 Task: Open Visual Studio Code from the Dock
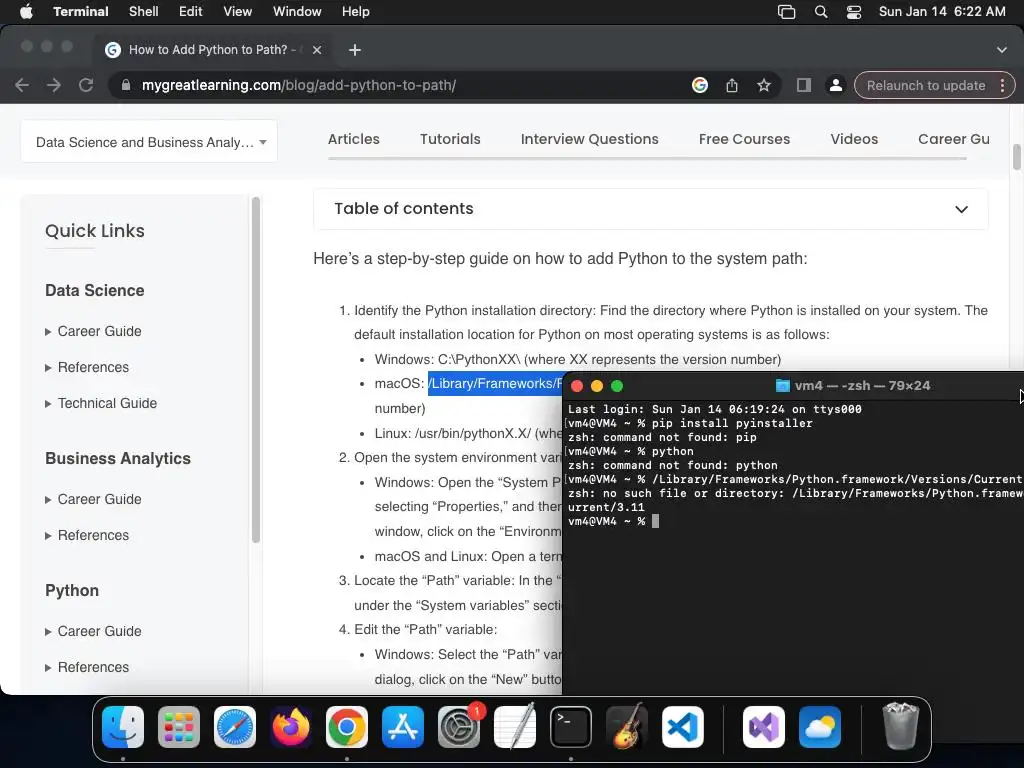[x=683, y=727]
